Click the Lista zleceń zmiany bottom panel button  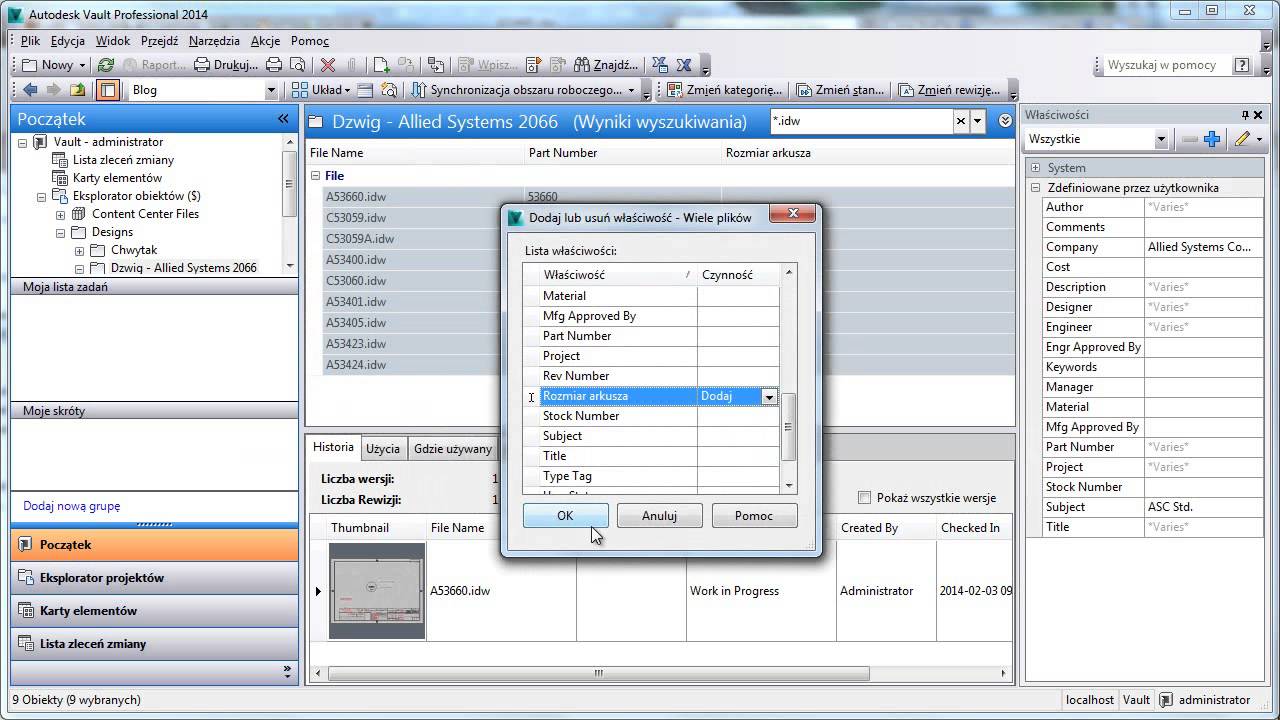pos(154,644)
